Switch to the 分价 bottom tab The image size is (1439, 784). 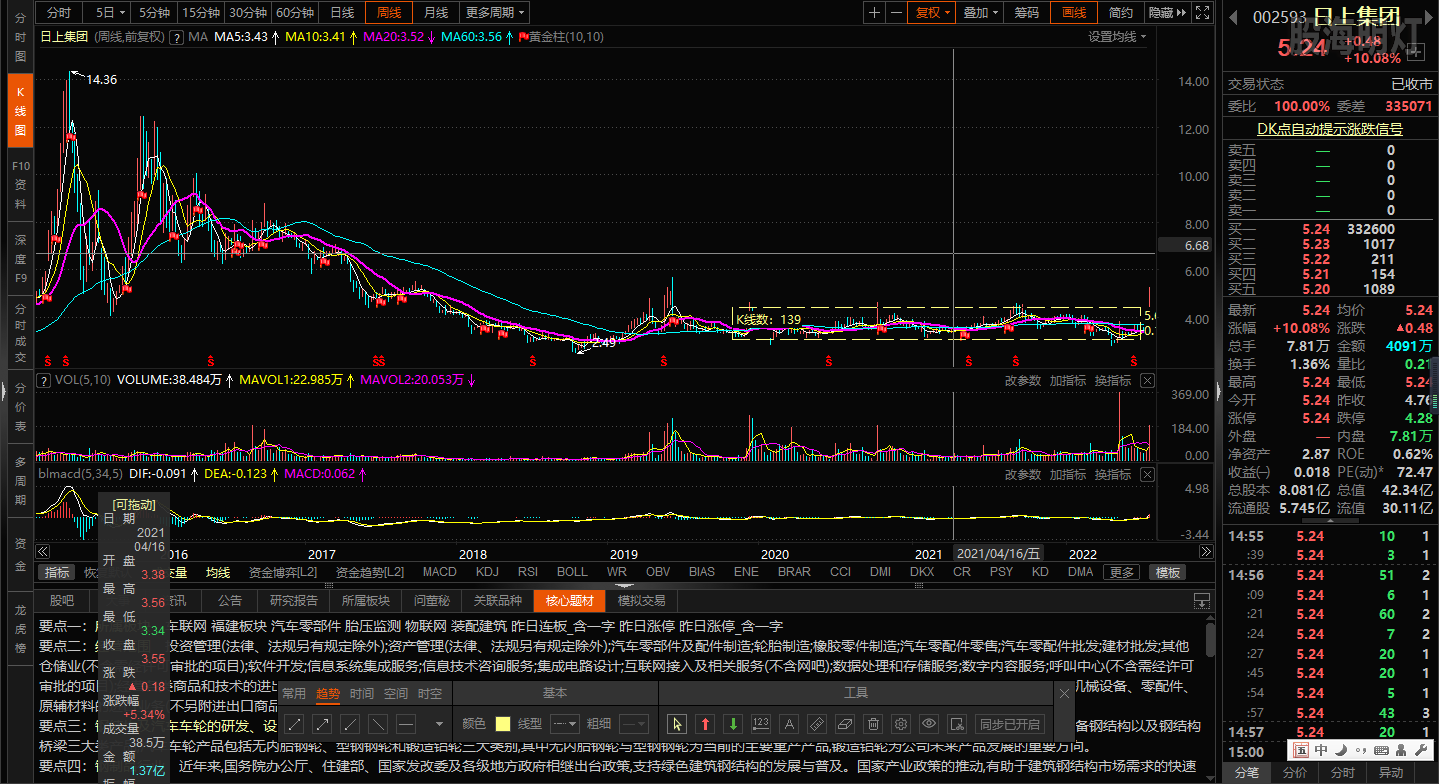[1294, 773]
